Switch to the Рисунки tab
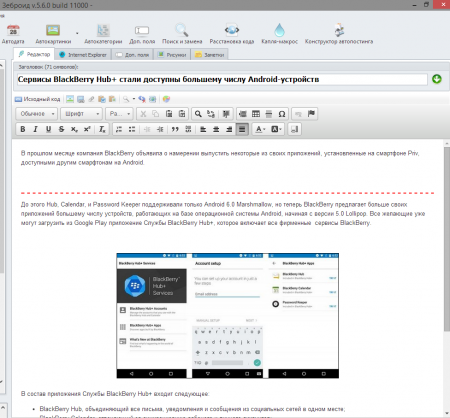This screenshot has height=418, width=450. pyautogui.click(x=172, y=55)
